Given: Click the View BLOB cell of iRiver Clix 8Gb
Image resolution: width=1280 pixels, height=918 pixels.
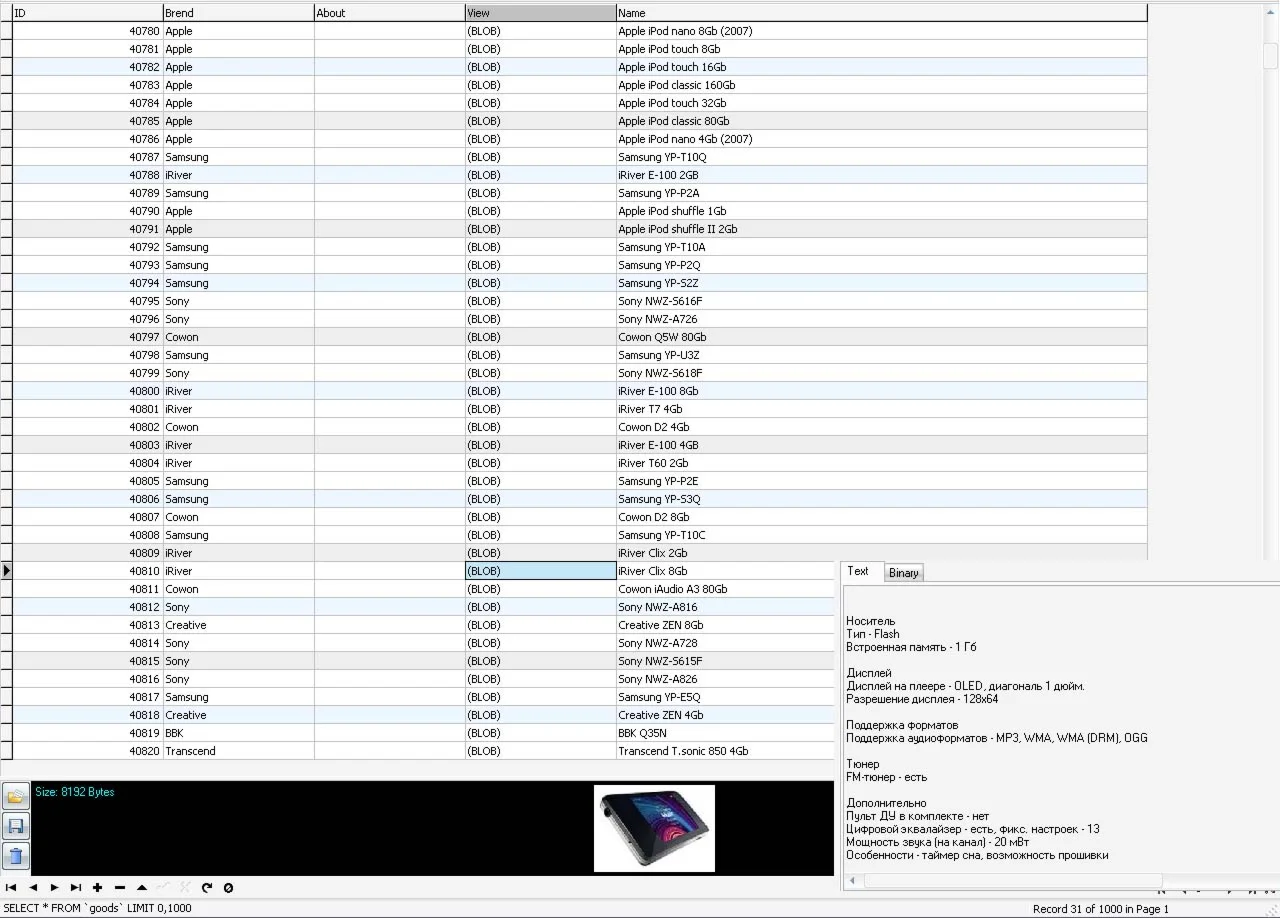Looking at the screenshot, I should 540,571.
